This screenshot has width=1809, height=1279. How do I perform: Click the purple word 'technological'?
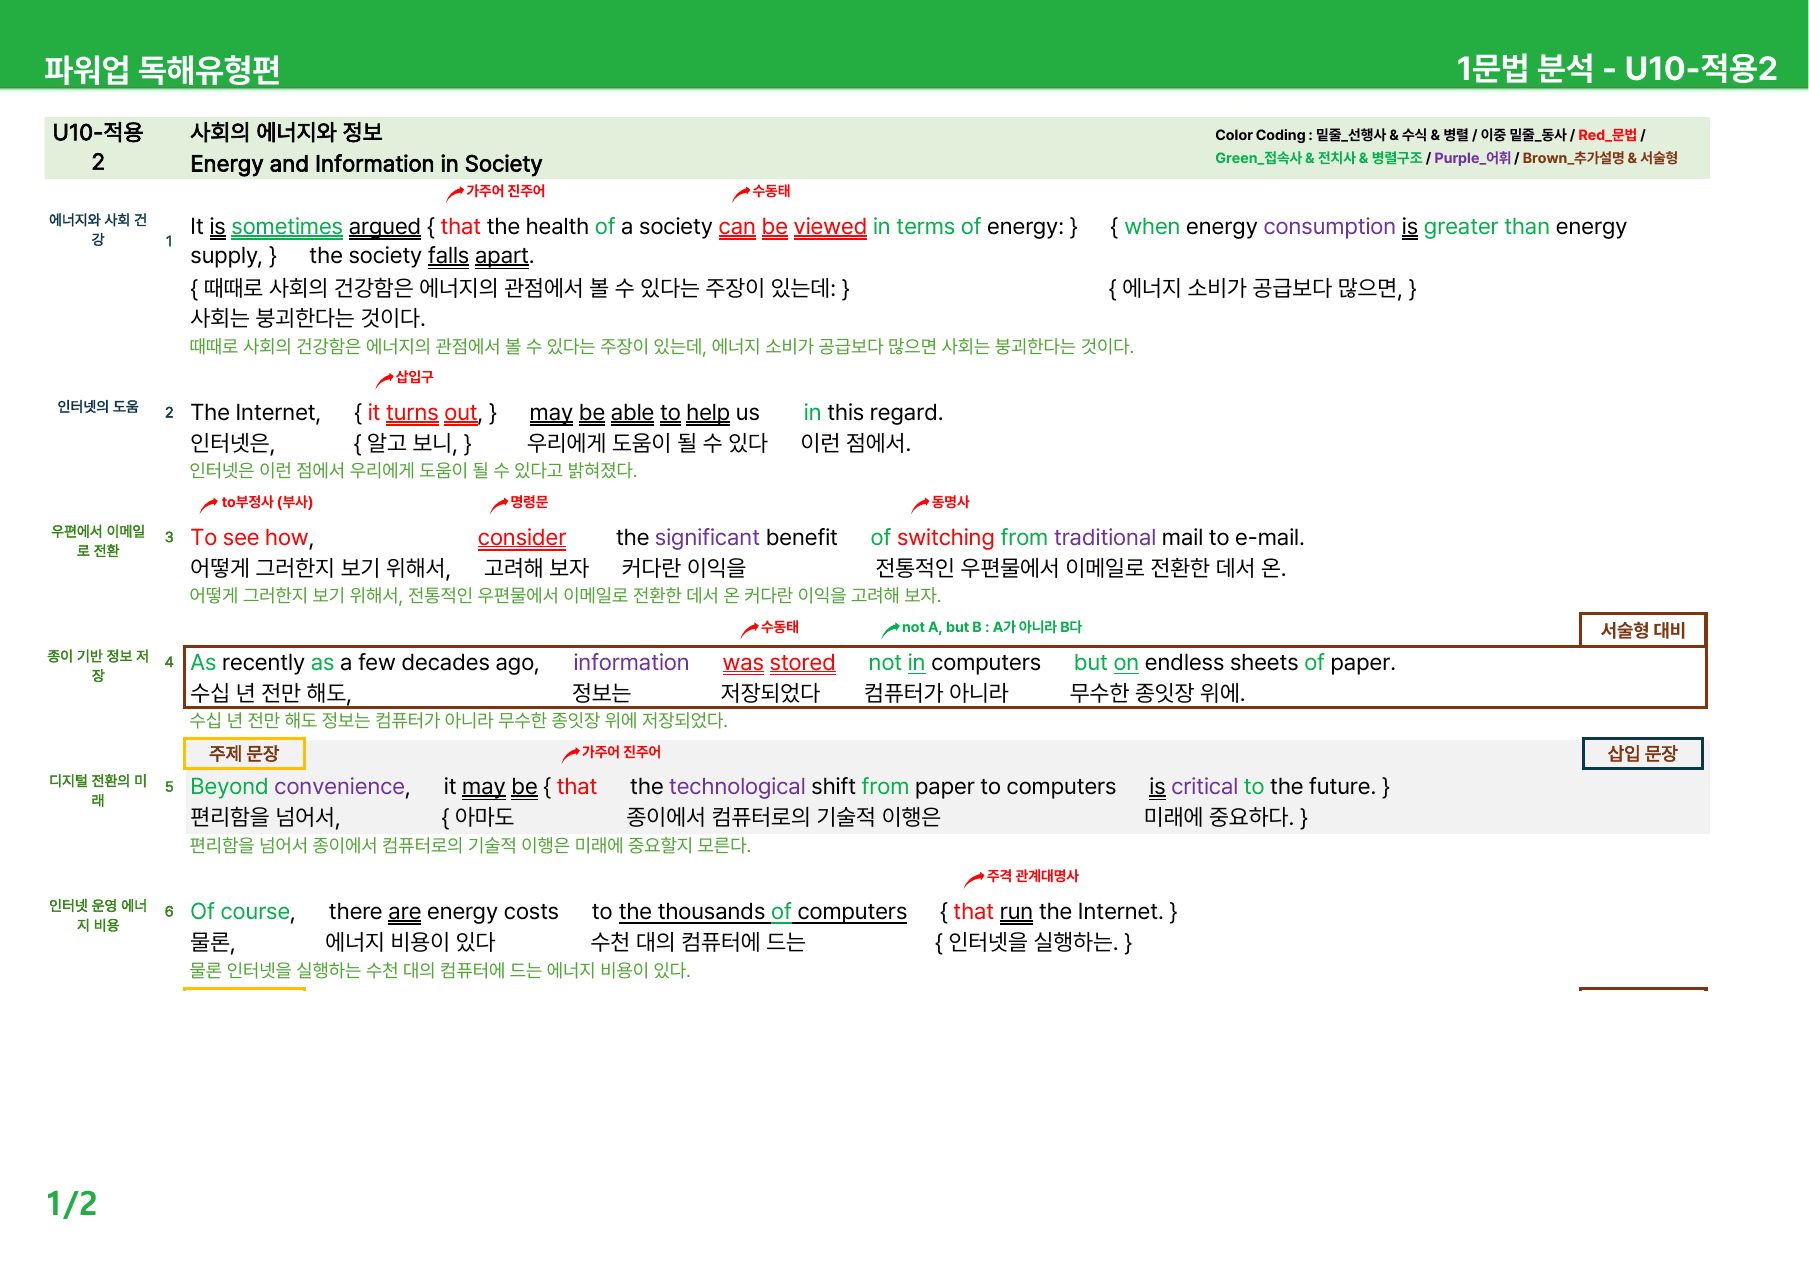[737, 787]
